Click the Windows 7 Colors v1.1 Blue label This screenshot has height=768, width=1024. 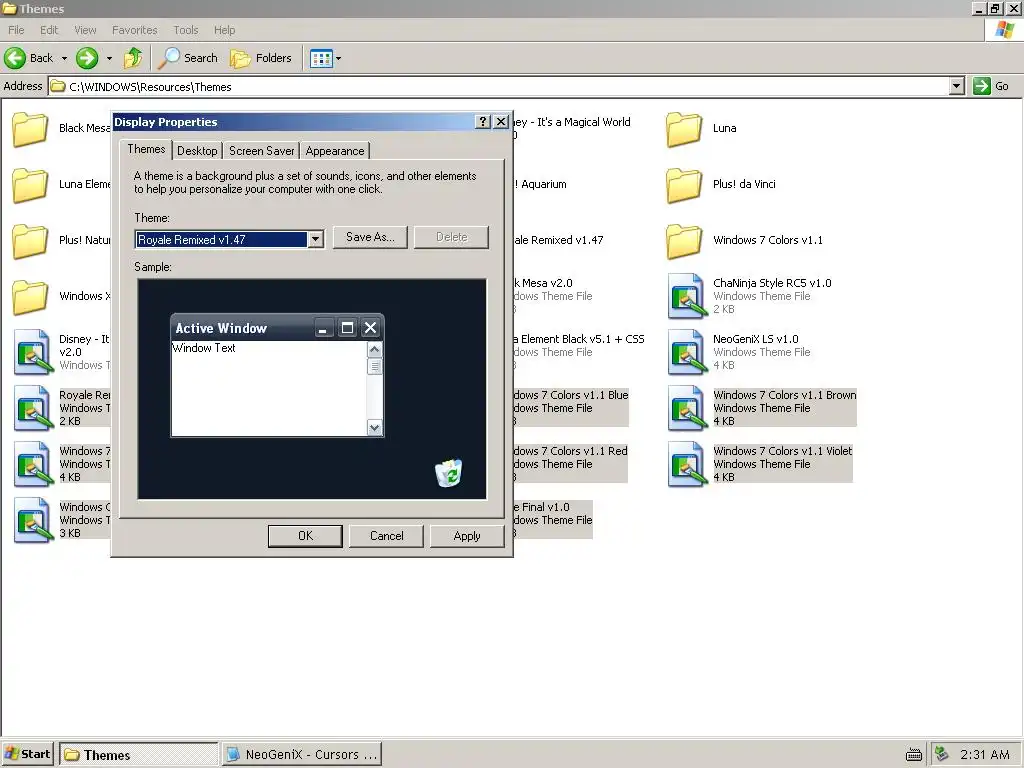coord(571,395)
